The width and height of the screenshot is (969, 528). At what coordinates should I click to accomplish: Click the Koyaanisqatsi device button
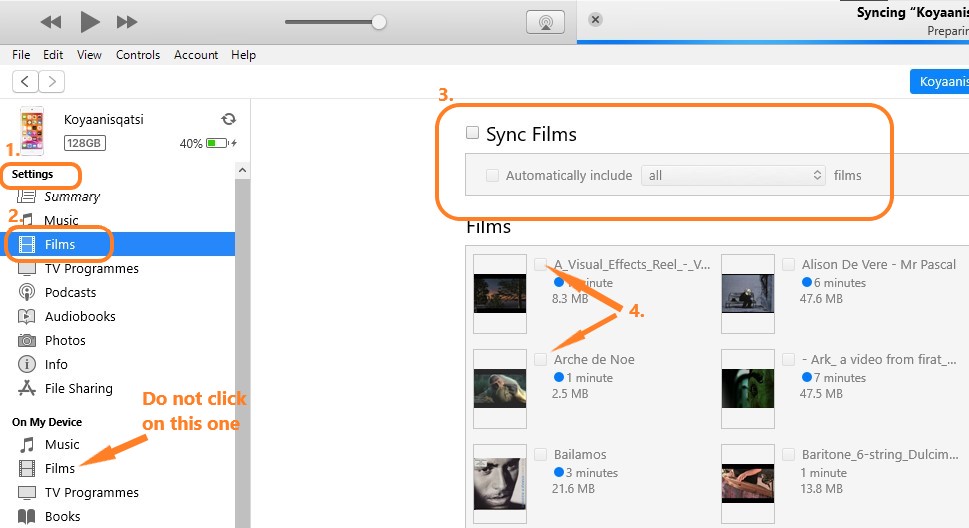[939, 82]
